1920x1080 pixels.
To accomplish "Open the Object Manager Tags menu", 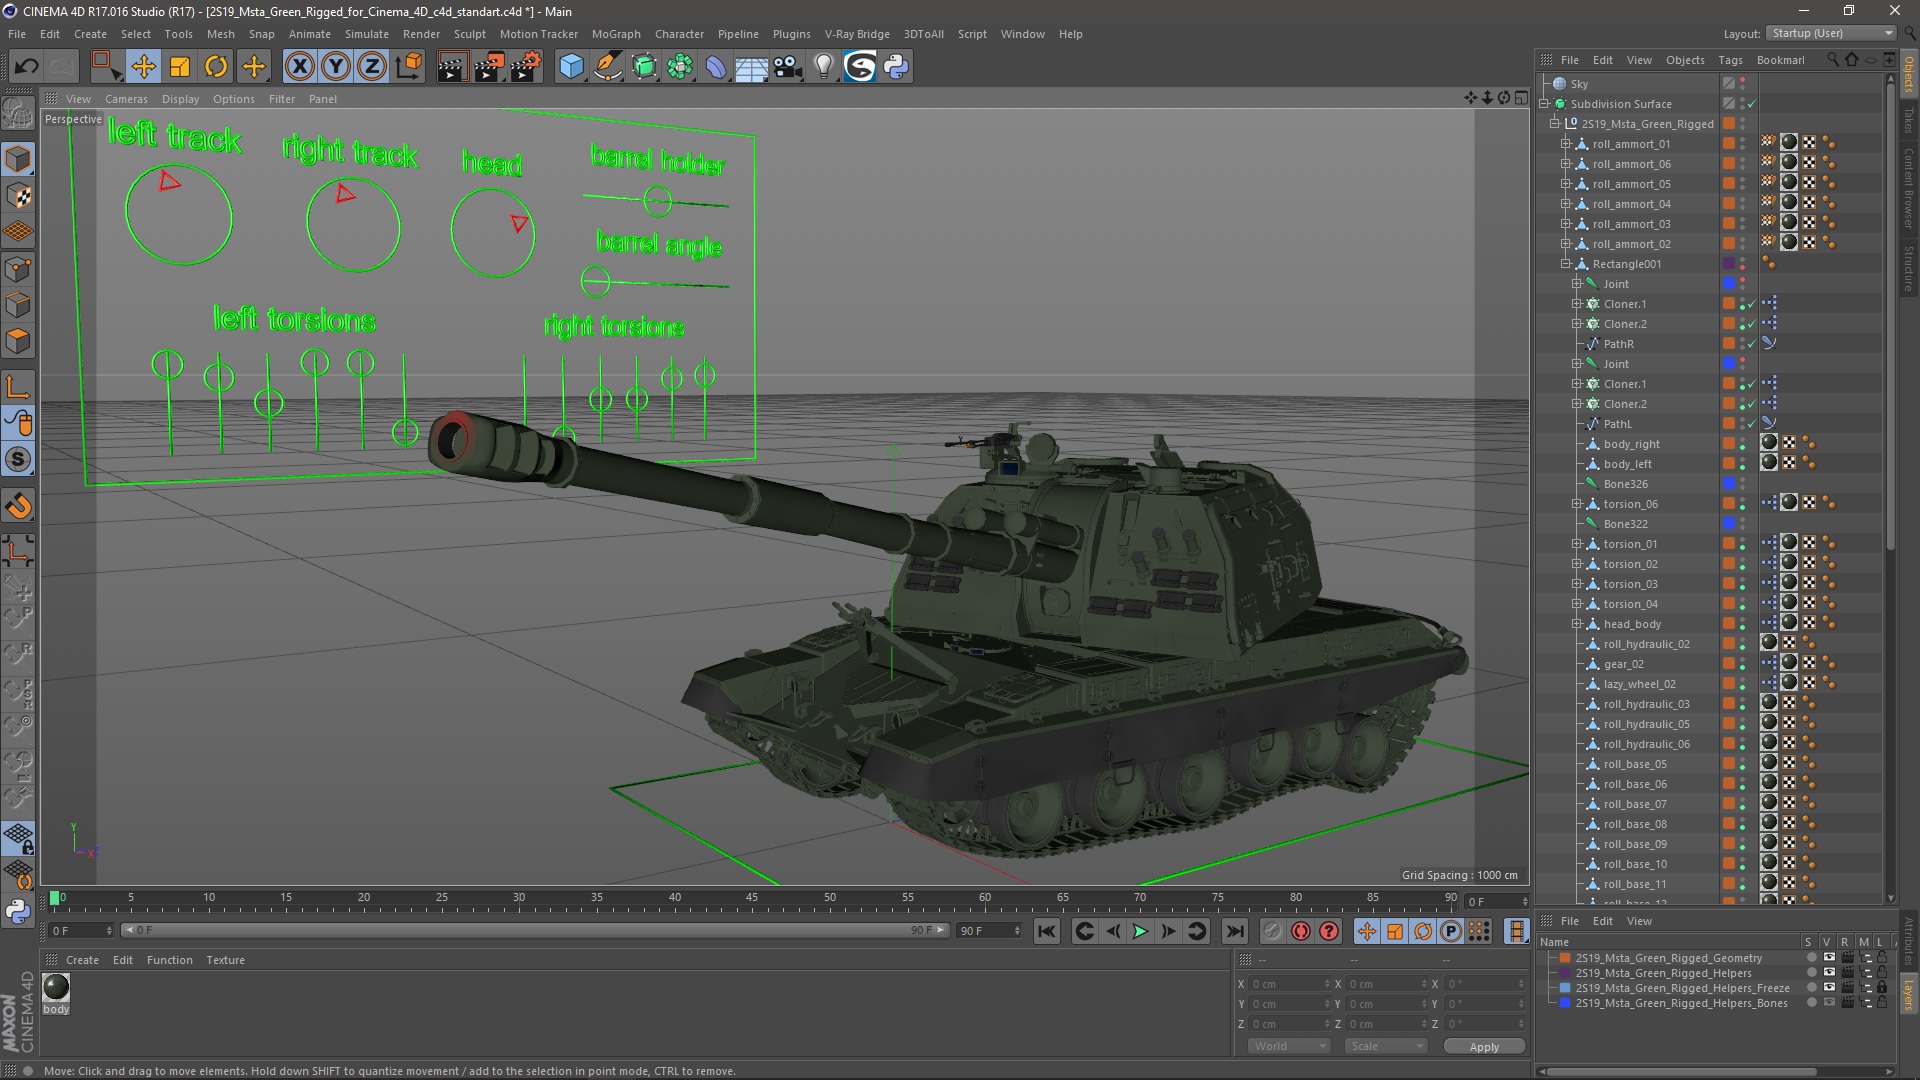I will [x=1730, y=60].
